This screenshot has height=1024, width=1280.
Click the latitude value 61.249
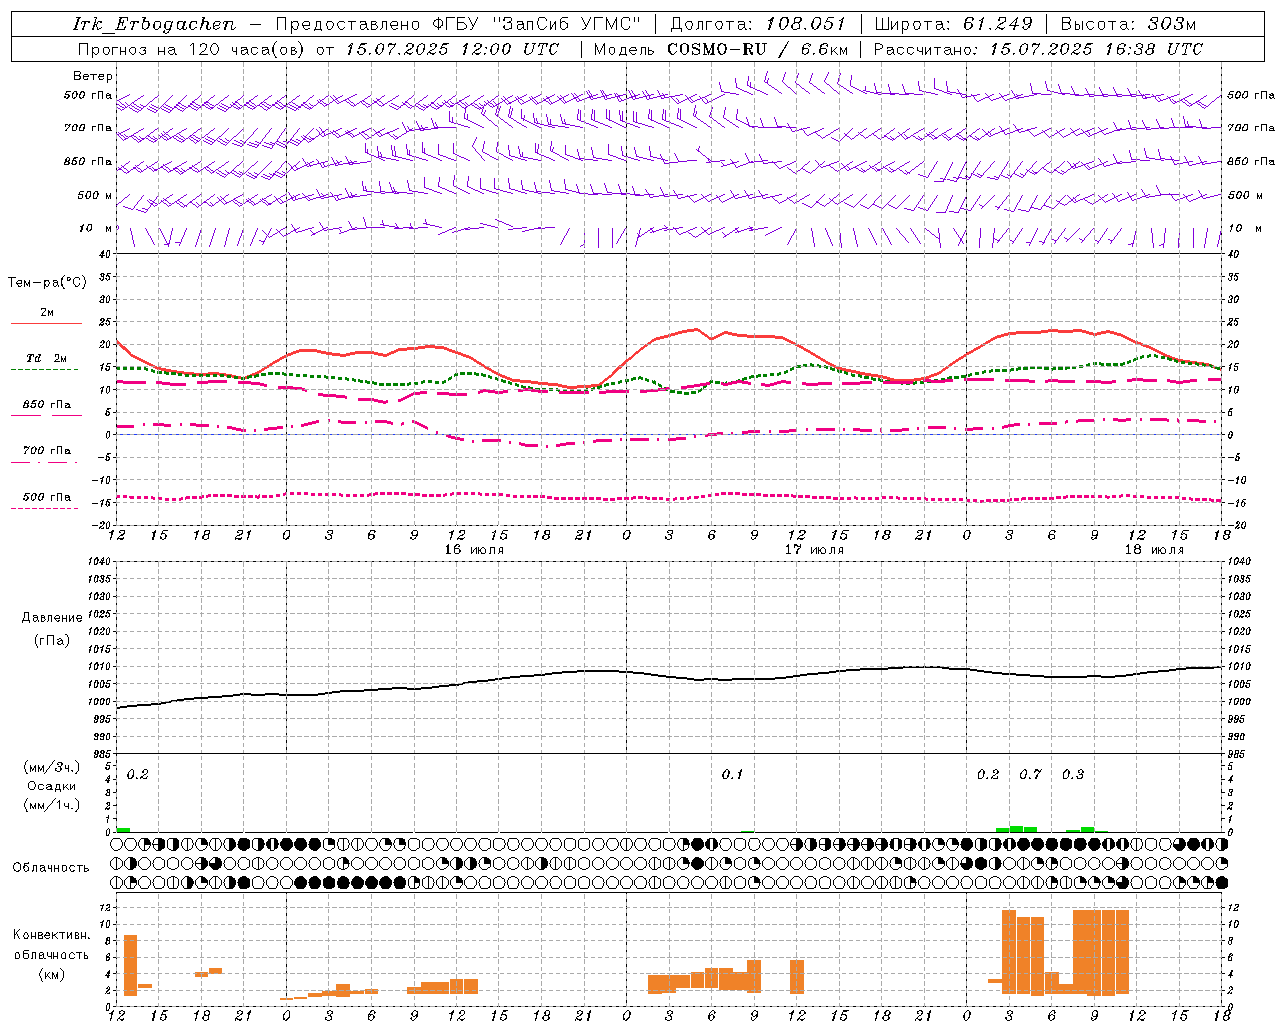tap(998, 24)
